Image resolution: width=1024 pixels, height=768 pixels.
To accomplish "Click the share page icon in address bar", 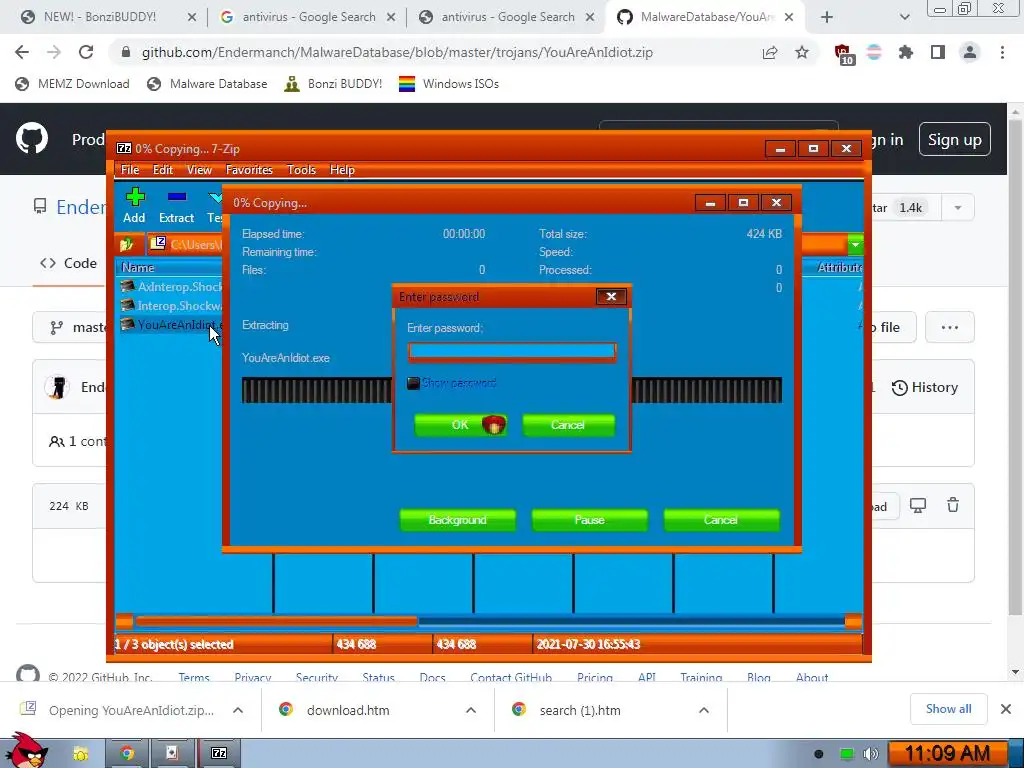I will [770, 52].
